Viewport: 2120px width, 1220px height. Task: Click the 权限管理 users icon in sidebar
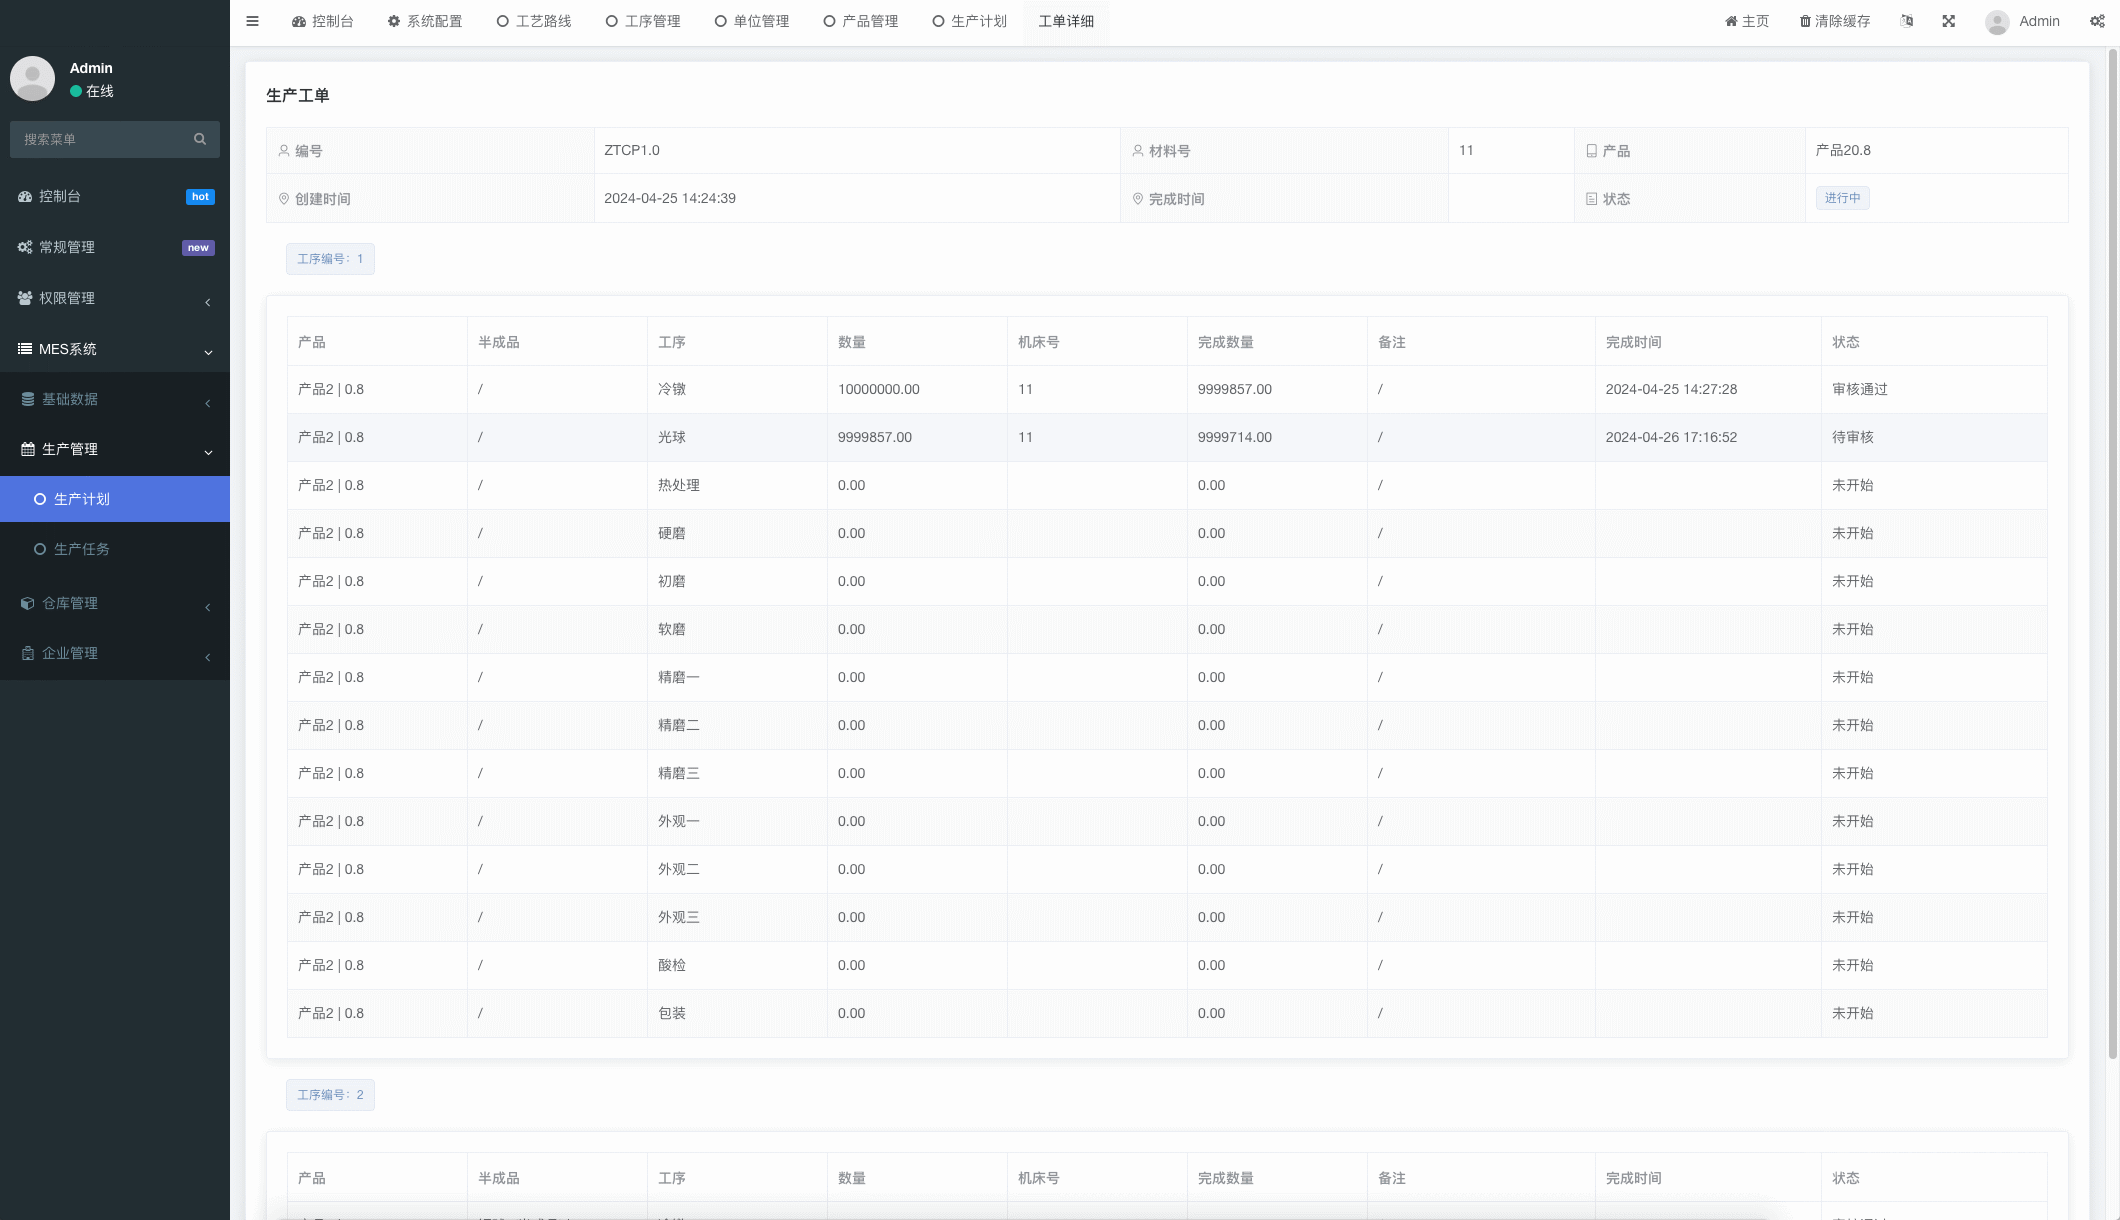(x=25, y=298)
